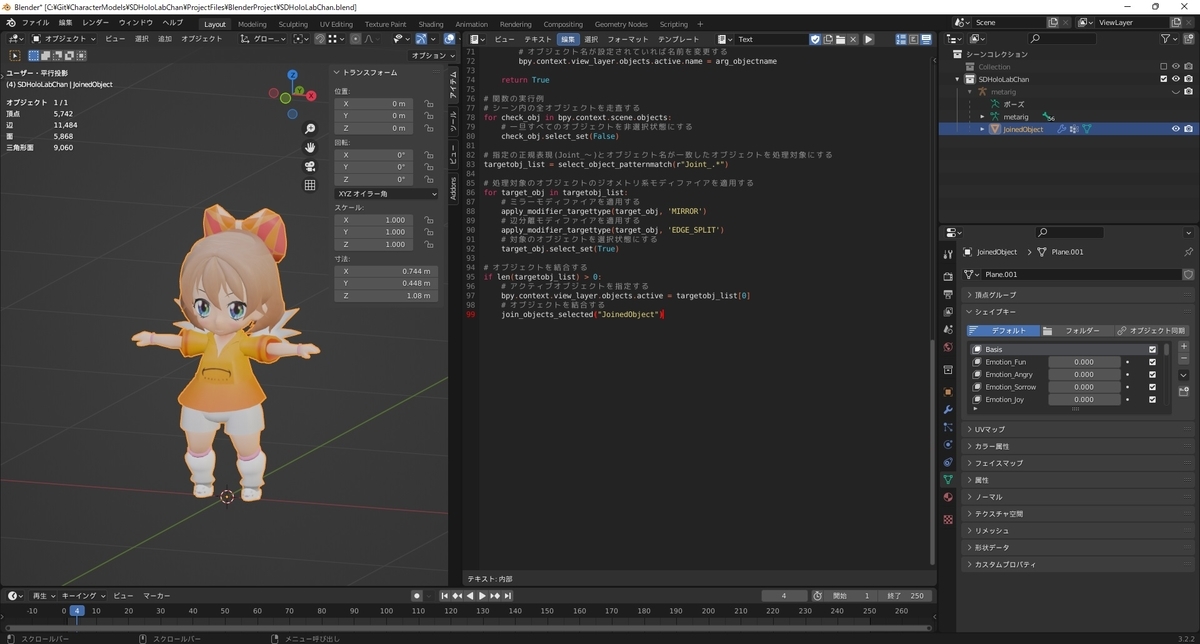Screen dimensions: 1200x644
Task: Select the tweak select tool icon
Action: tap(14, 56)
